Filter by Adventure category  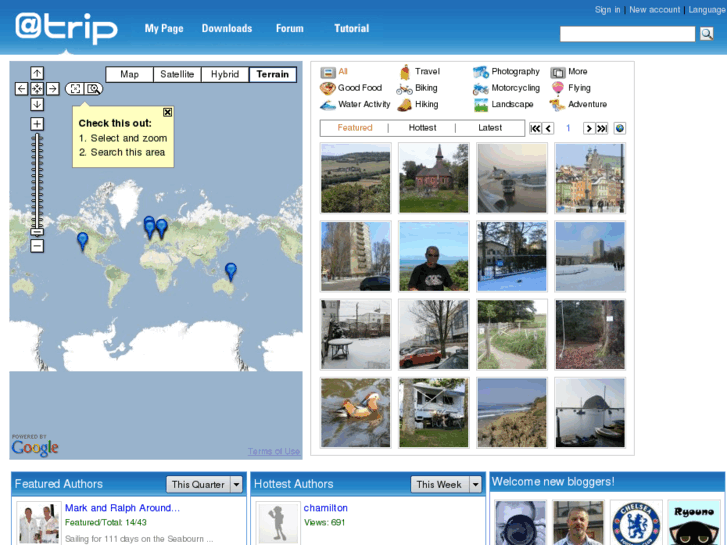[578, 104]
